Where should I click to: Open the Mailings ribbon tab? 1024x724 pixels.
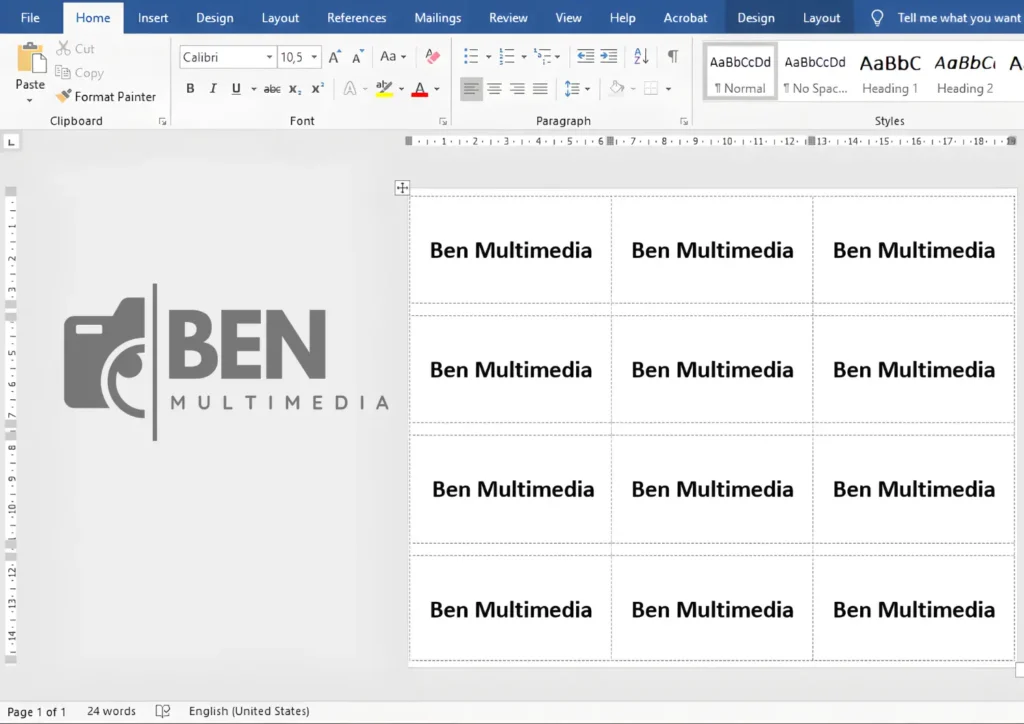tap(437, 17)
